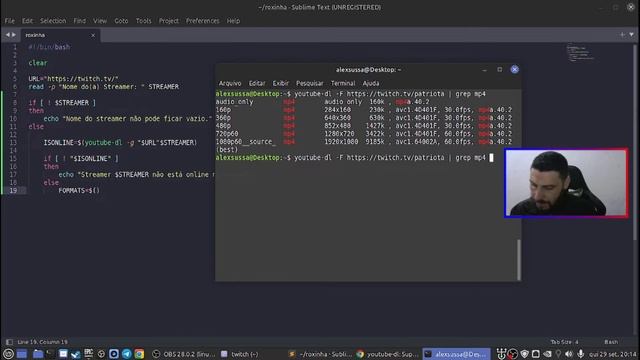
Task: Add a new tab with plus icon
Action: [x=622, y=35]
